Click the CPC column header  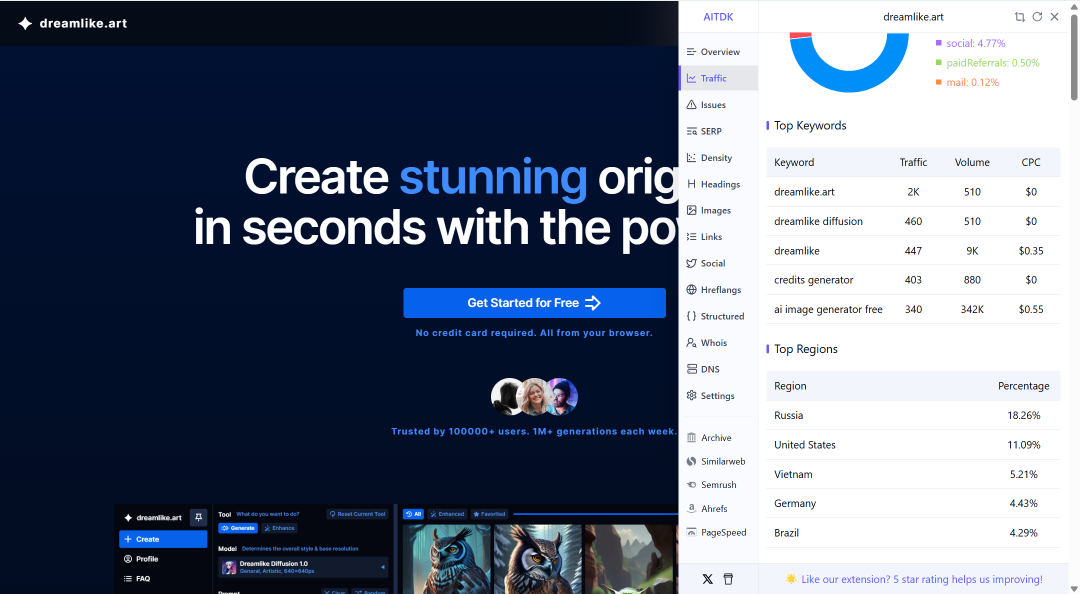pos(1030,163)
